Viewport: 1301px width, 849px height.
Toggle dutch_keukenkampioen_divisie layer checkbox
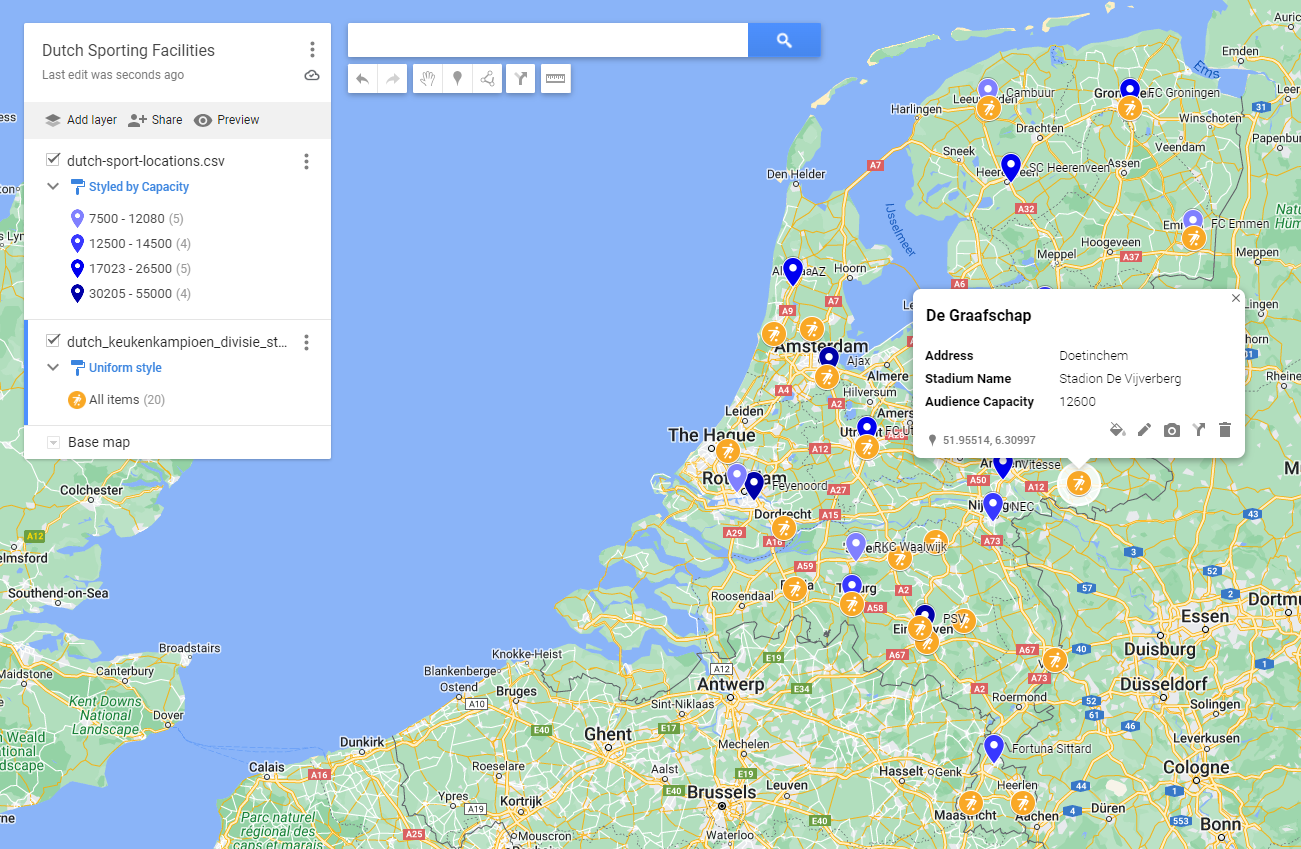(54, 341)
